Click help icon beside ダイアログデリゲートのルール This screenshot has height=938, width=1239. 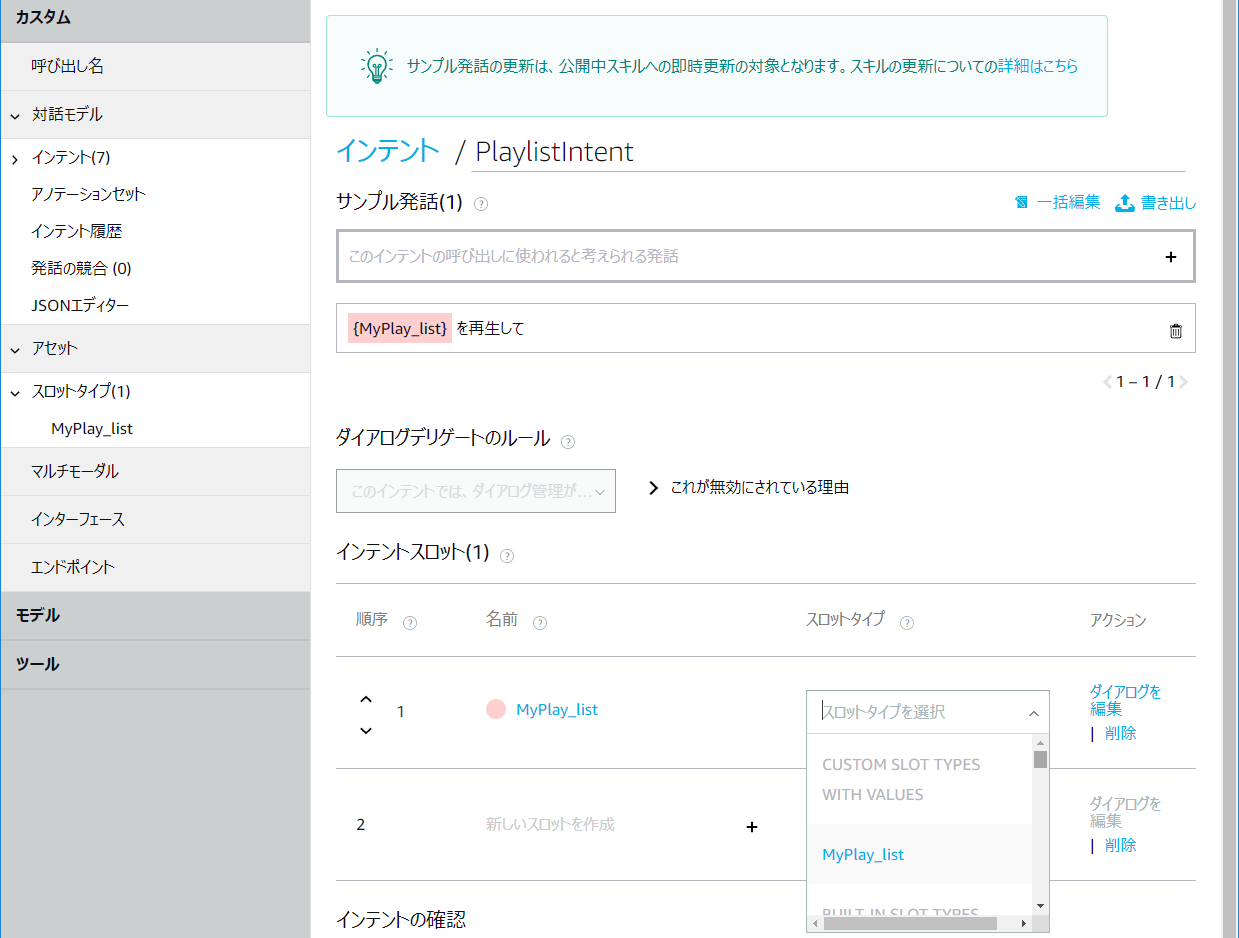(x=568, y=441)
